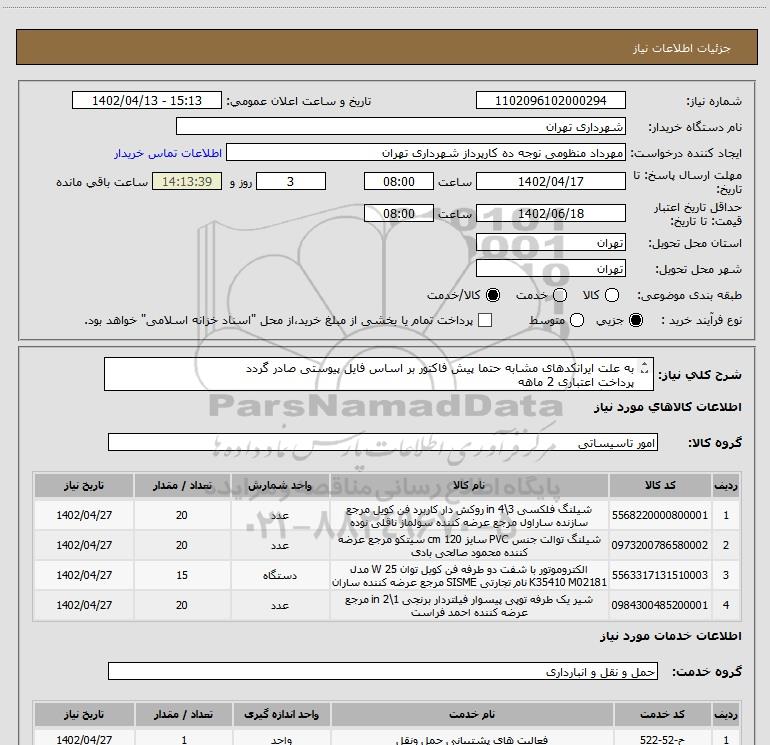Click quantity 15 in electromotor row

tap(182, 575)
